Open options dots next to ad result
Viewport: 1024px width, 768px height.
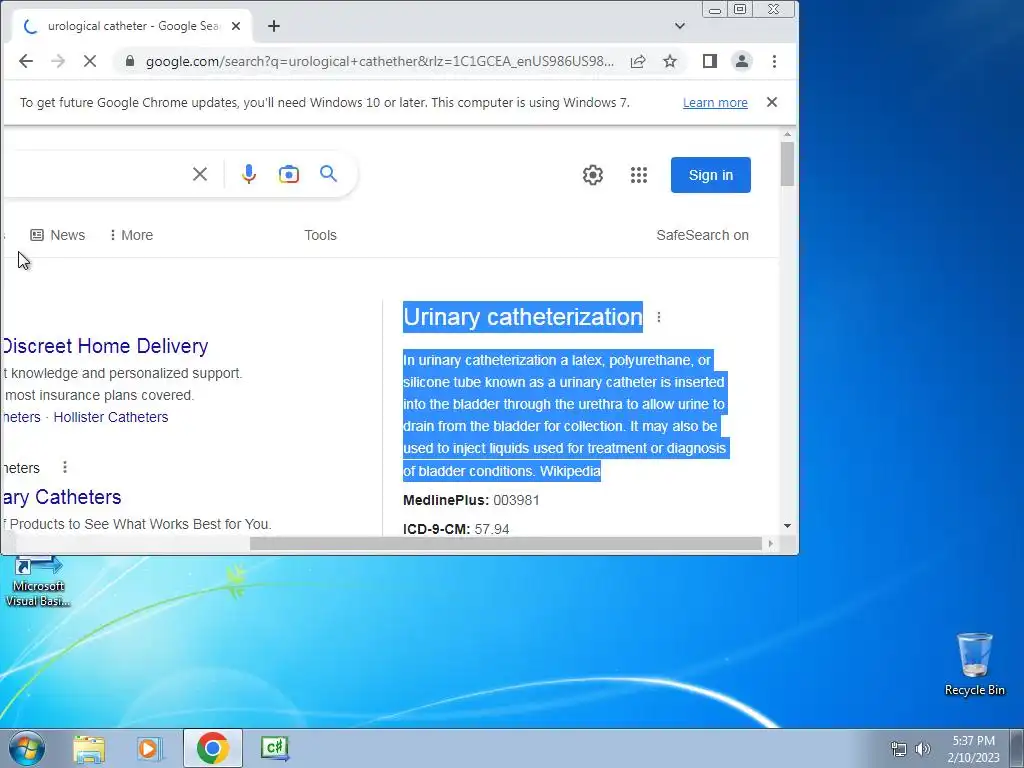65,467
